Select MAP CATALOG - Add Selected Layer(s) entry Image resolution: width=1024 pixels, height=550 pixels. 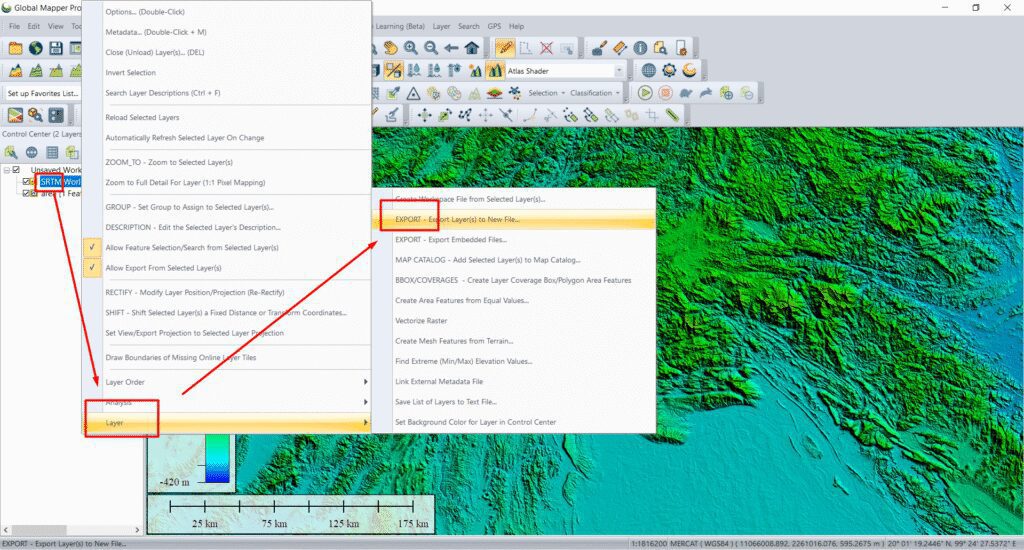click(x=513, y=260)
